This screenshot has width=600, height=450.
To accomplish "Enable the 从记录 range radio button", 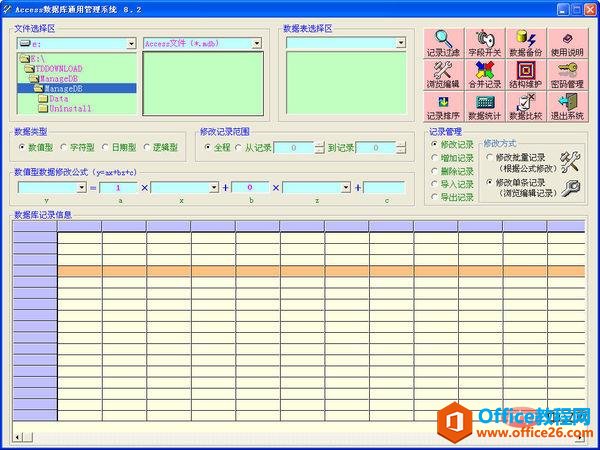I will pos(238,147).
